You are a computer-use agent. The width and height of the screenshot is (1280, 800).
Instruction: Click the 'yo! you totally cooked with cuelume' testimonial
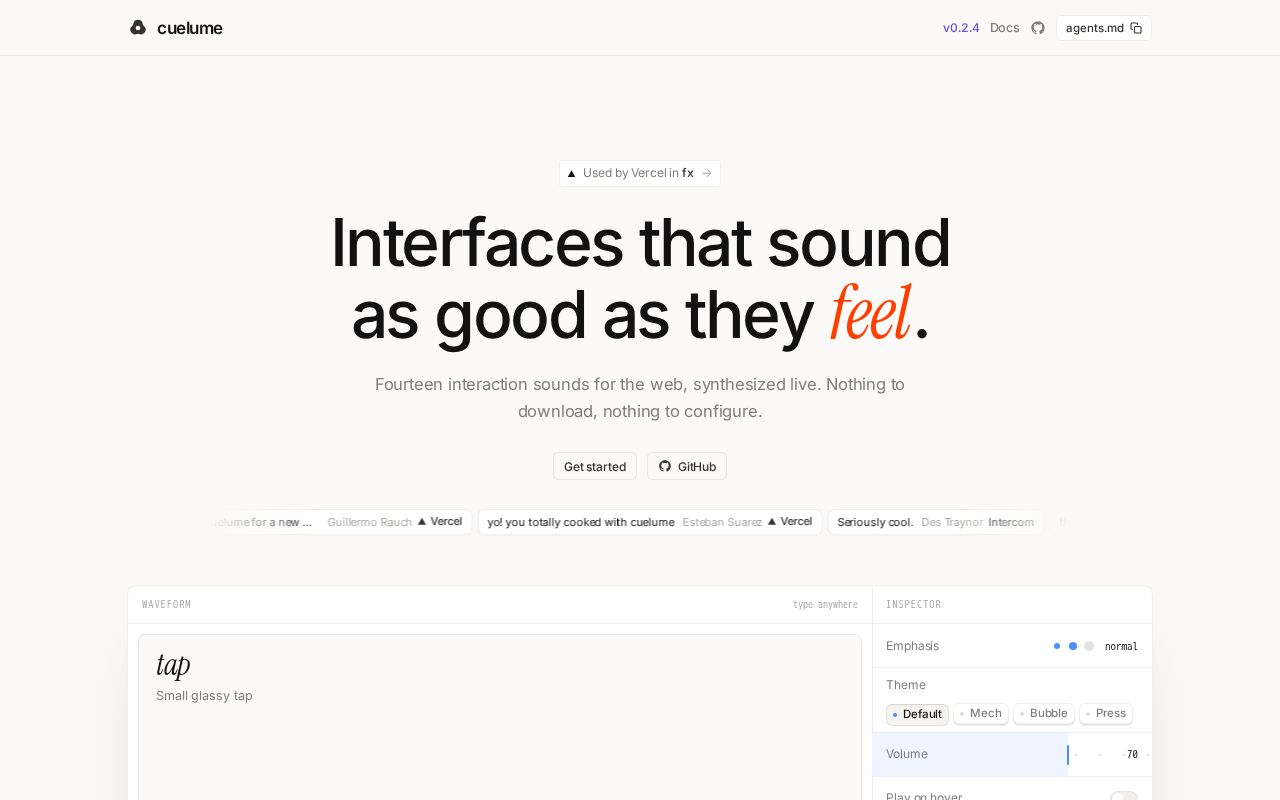coord(650,522)
